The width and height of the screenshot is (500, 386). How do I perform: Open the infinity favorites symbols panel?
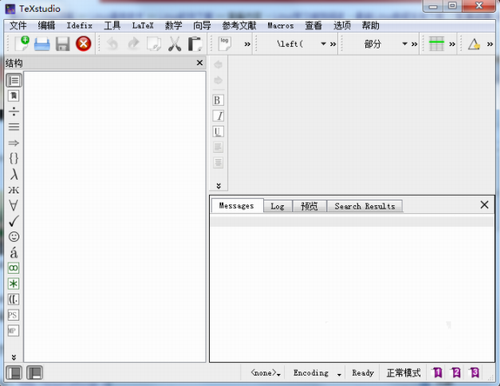14,268
